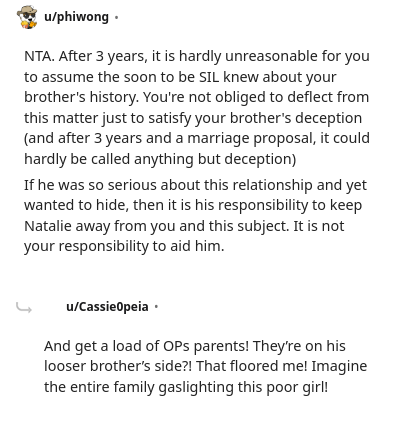The image size is (400, 422).
Task: Click the dot separator after u/phiwong
Action: click(116, 18)
